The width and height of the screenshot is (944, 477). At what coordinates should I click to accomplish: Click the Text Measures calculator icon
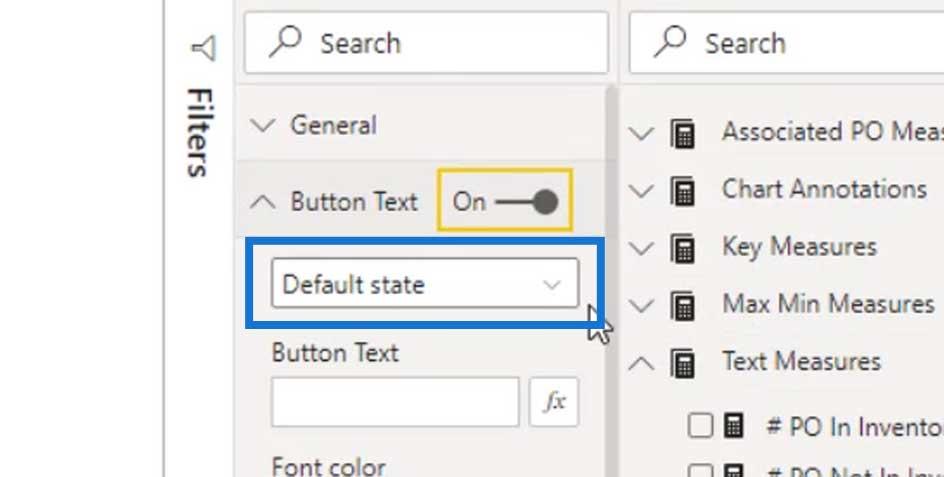pos(683,363)
